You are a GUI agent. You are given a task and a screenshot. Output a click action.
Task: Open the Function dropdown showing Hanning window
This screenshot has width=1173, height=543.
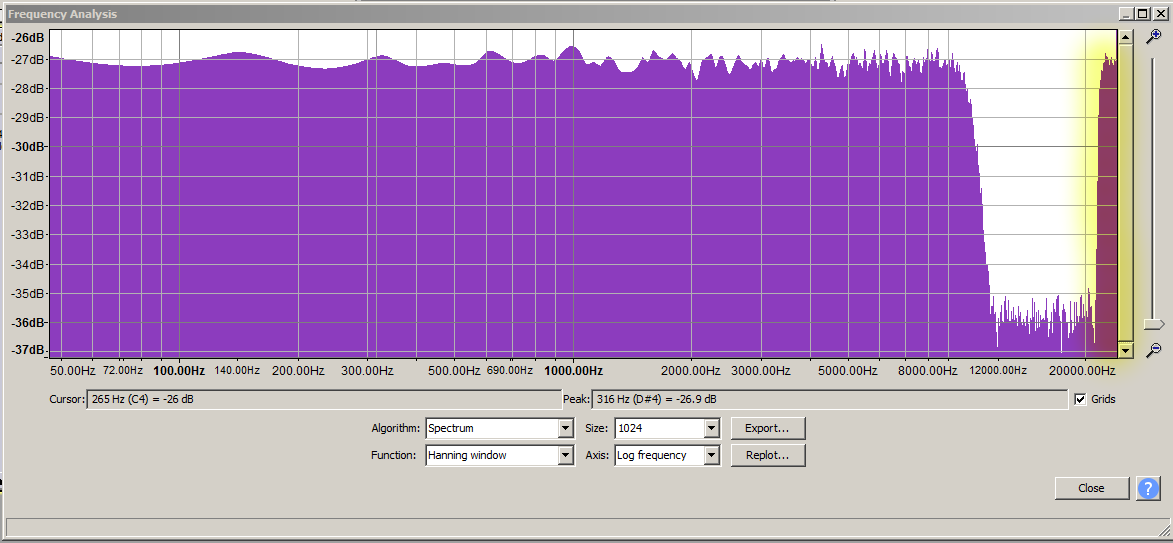pos(500,455)
